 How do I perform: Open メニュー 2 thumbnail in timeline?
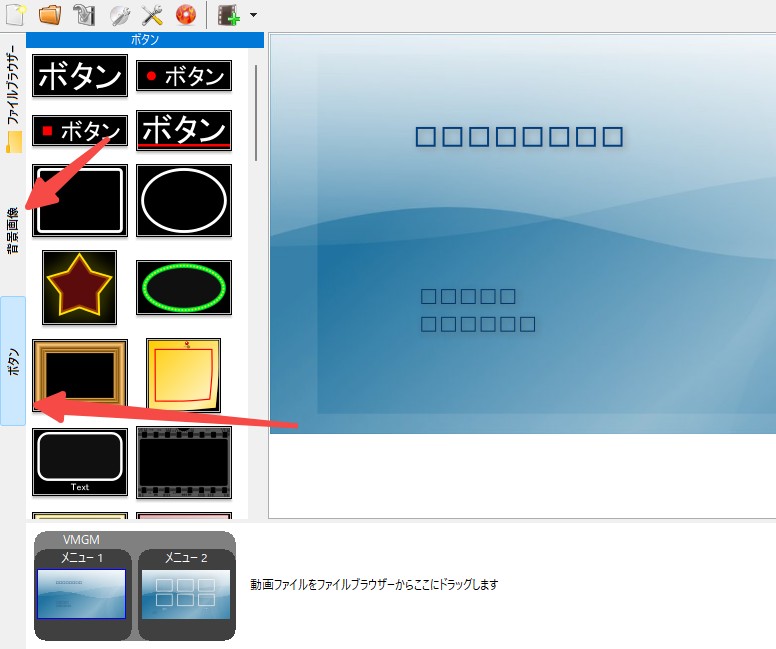(186, 594)
